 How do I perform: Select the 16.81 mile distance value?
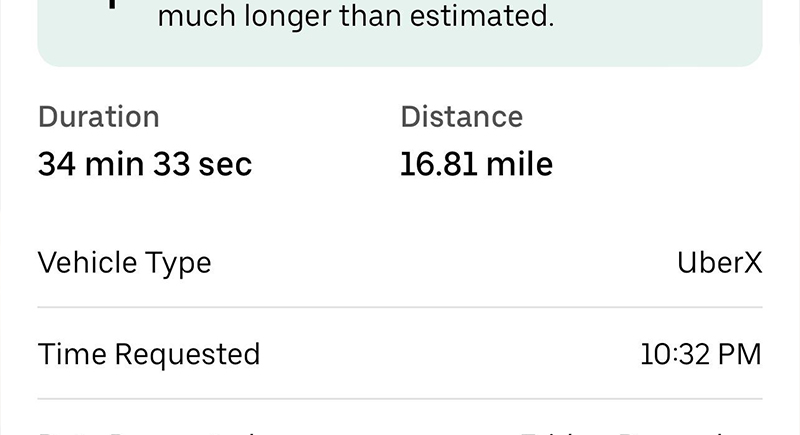tap(477, 164)
